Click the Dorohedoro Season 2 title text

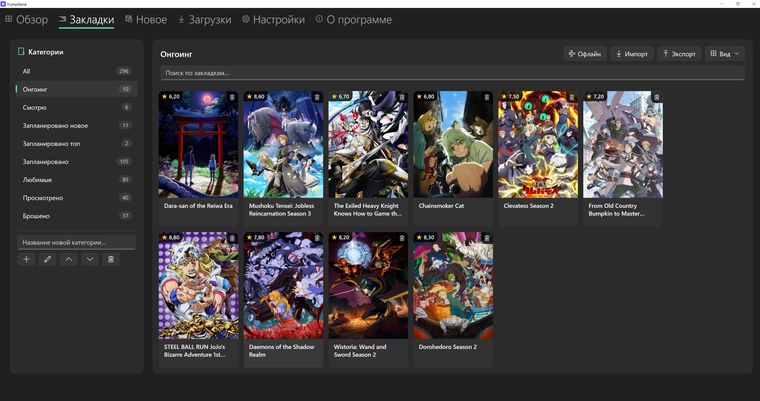click(447, 347)
